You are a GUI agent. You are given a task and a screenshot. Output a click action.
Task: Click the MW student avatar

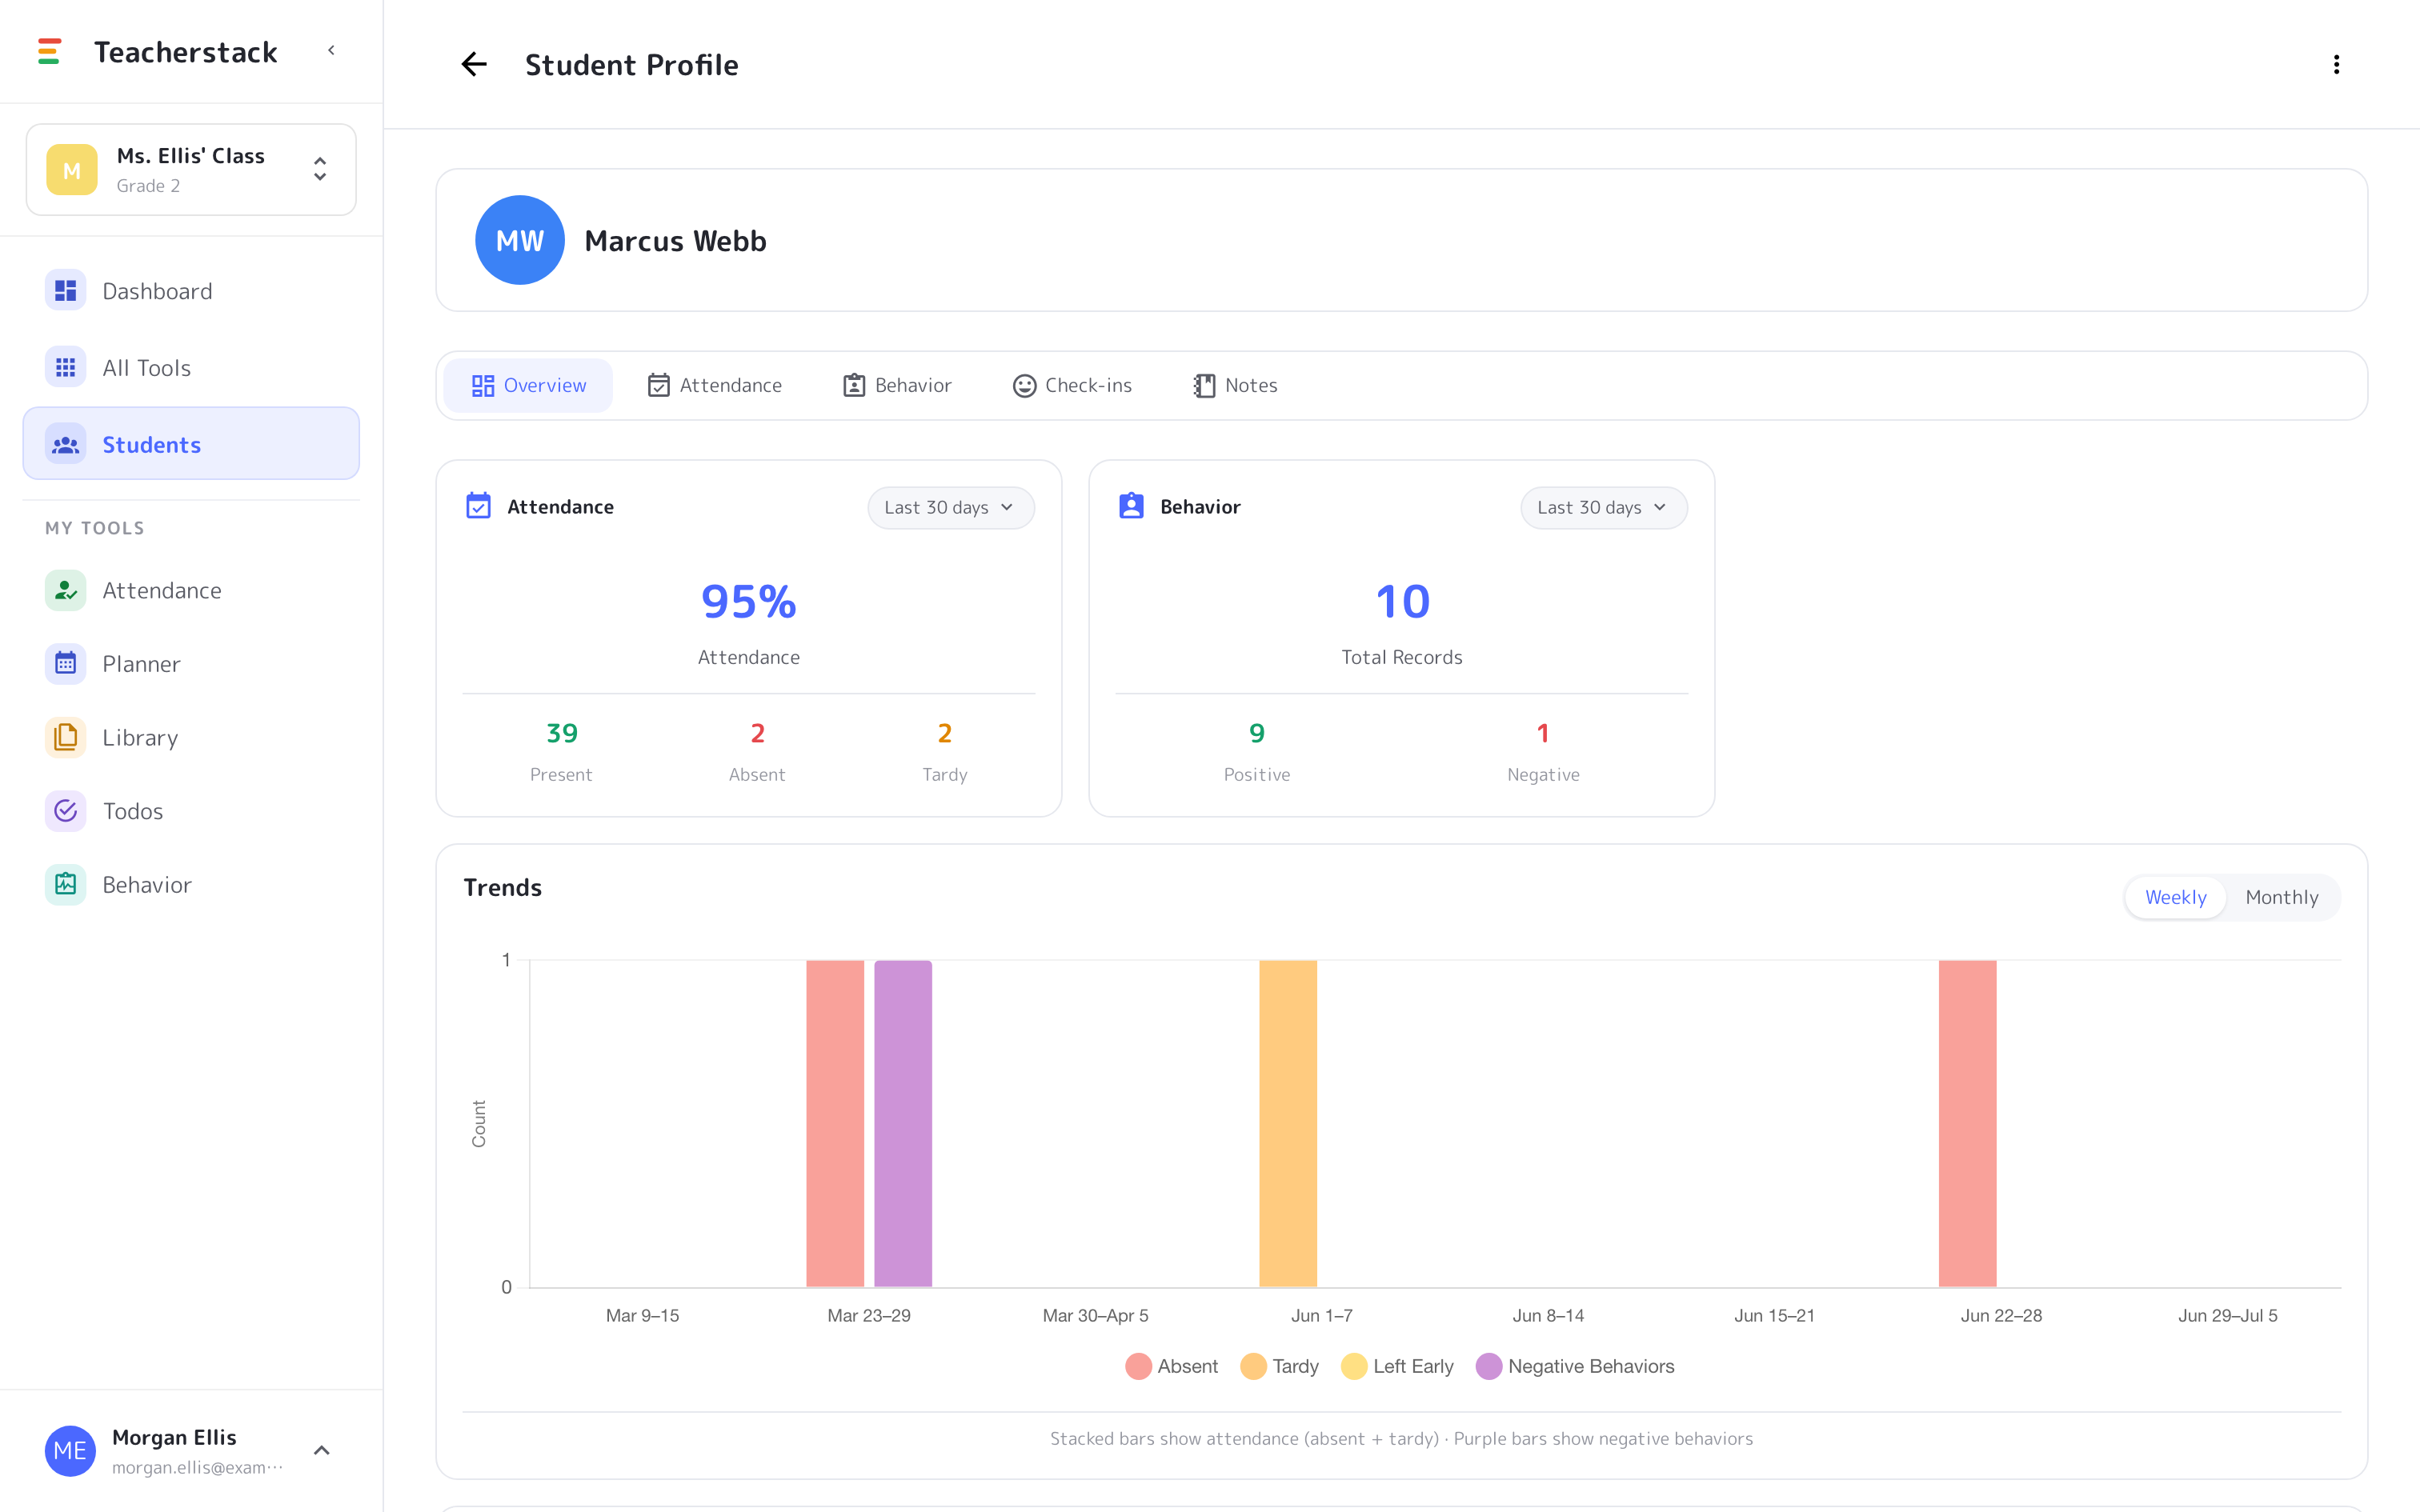[520, 240]
